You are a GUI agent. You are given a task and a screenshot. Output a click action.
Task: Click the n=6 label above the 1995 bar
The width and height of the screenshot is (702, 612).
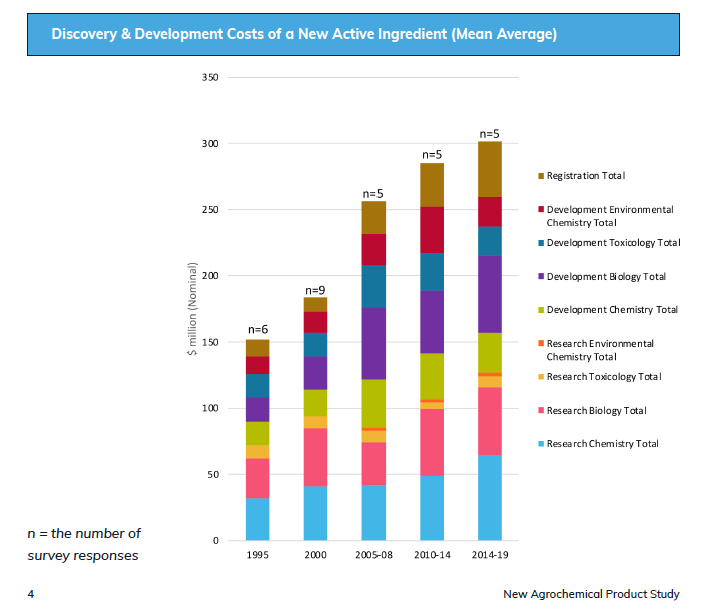click(x=257, y=330)
